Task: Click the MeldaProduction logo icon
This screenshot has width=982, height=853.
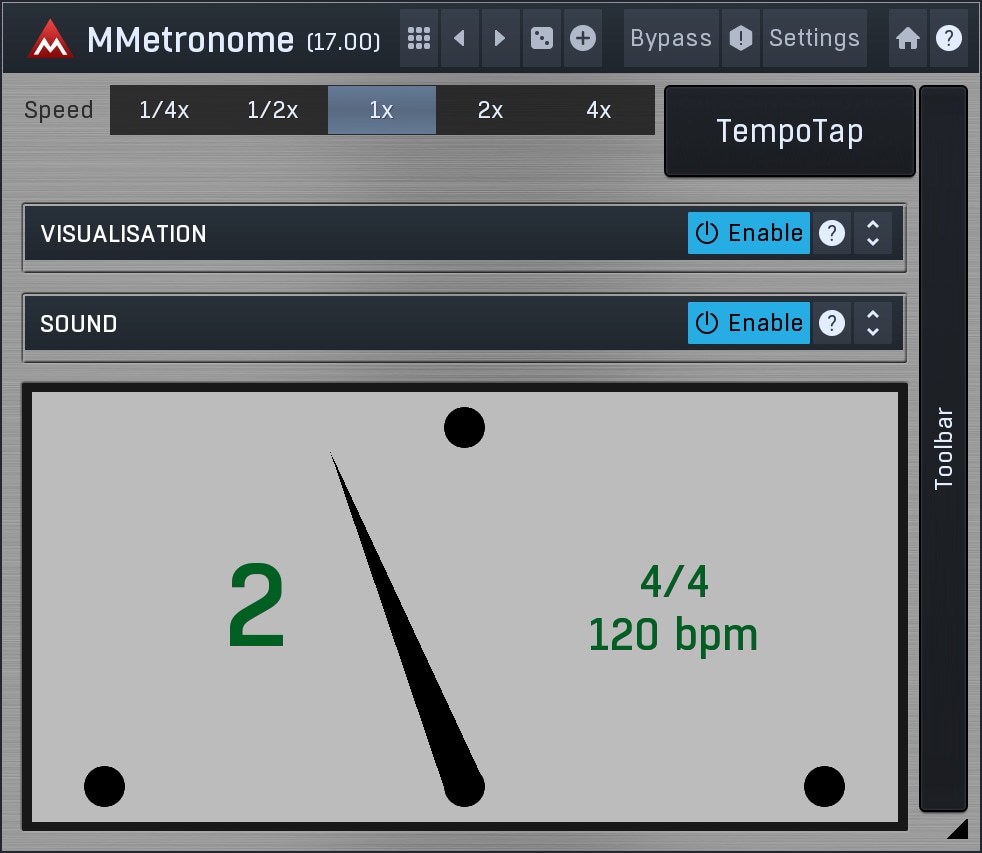Action: [x=50, y=39]
